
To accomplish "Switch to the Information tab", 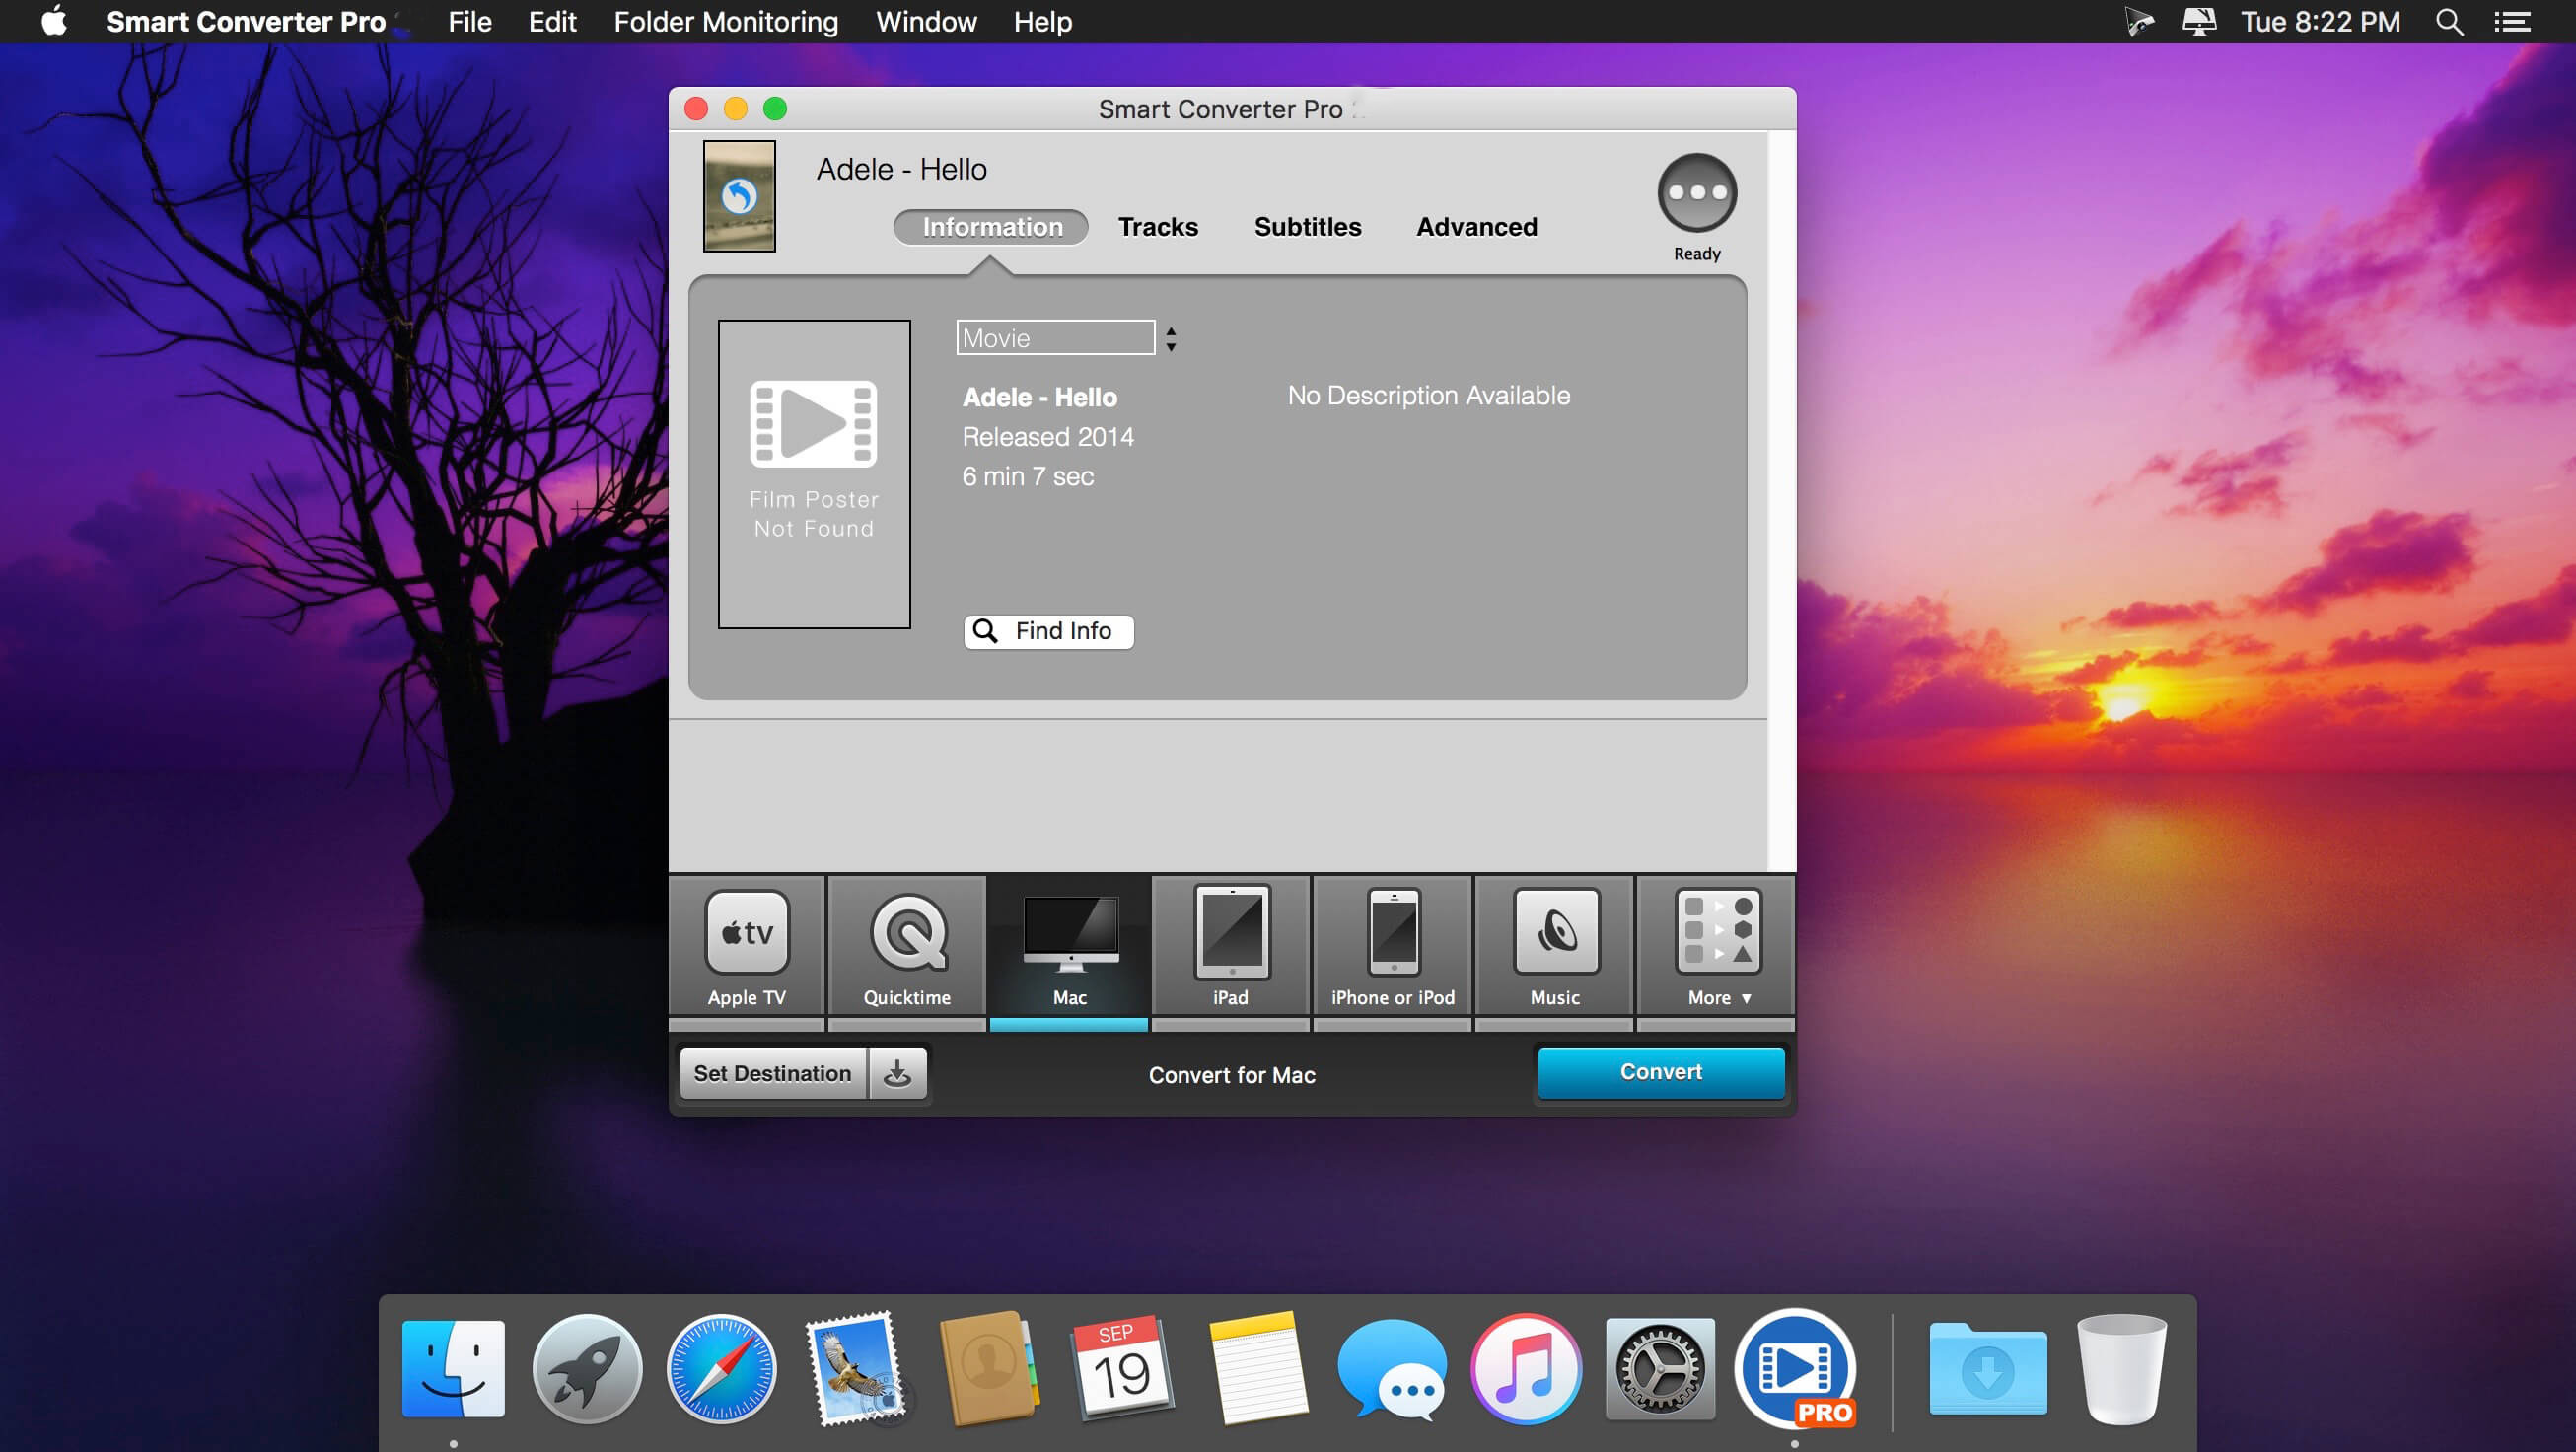I will tap(989, 226).
